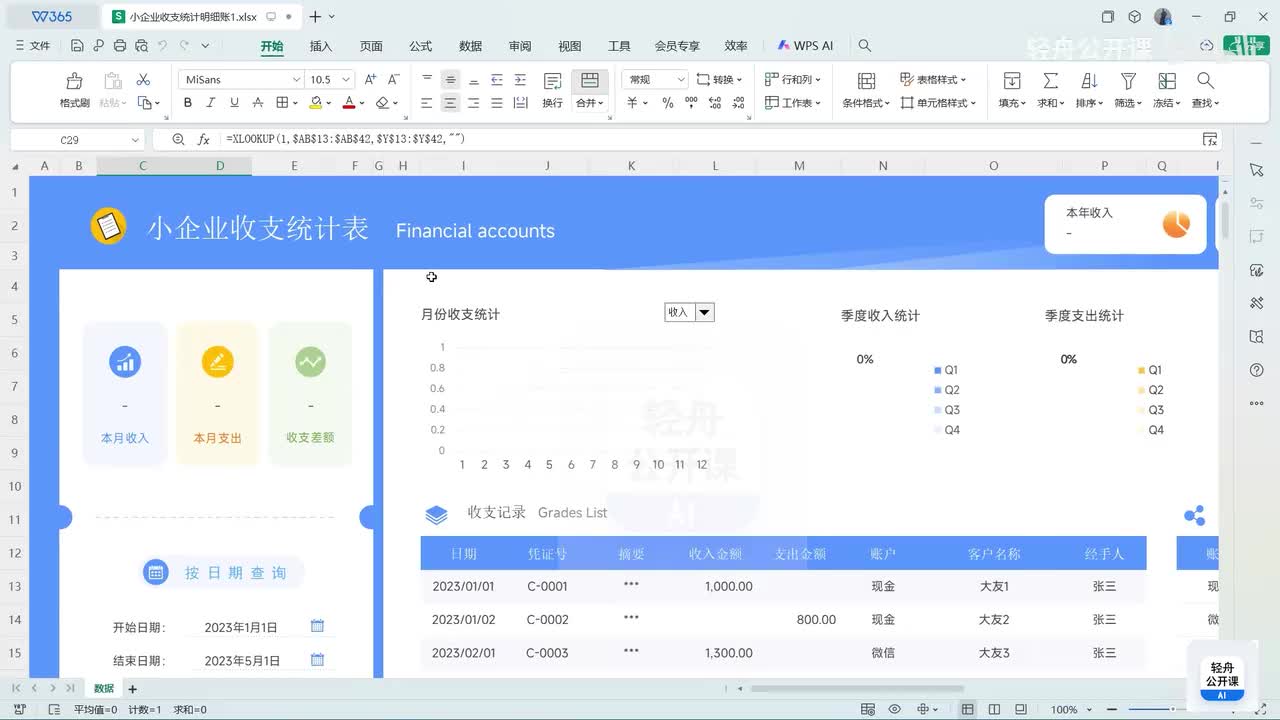Click the calendar icon next to 开始日期
Image resolution: width=1280 pixels, height=720 pixels.
point(317,626)
